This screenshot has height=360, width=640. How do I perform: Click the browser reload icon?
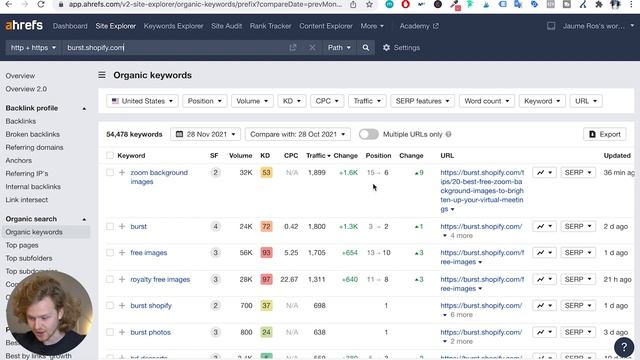[41, 4]
